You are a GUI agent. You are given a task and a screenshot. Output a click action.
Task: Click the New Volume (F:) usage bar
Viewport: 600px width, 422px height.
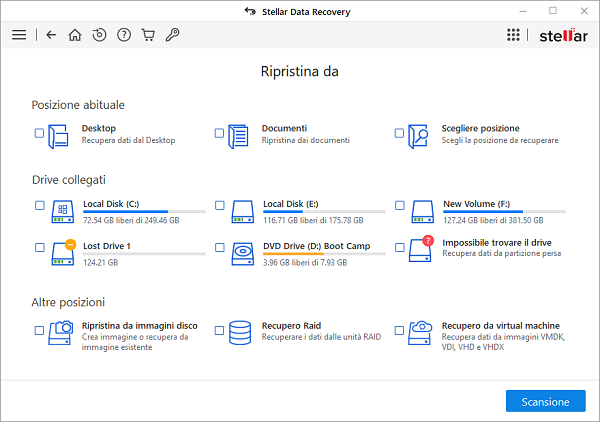tap(503, 212)
